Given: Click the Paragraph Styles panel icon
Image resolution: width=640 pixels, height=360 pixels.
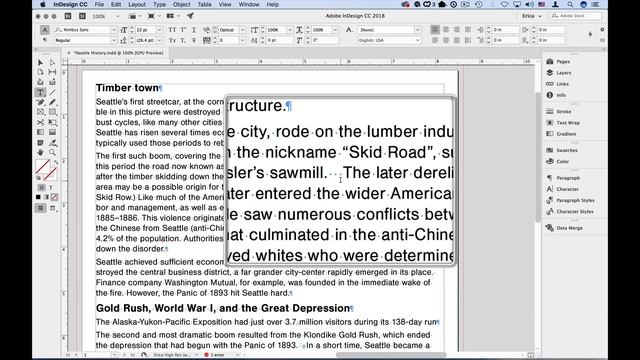Looking at the screenshot, I should pyautogui.click(x=550, y=200).
